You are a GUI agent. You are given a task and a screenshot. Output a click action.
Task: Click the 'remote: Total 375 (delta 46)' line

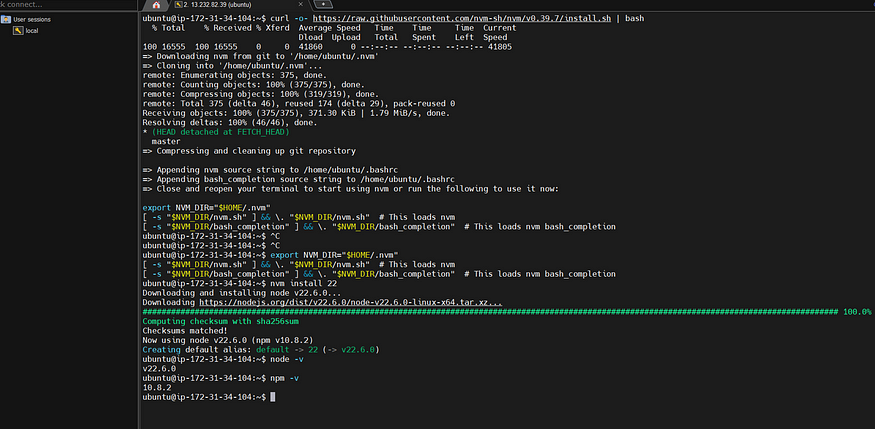(x=299, y=104)
